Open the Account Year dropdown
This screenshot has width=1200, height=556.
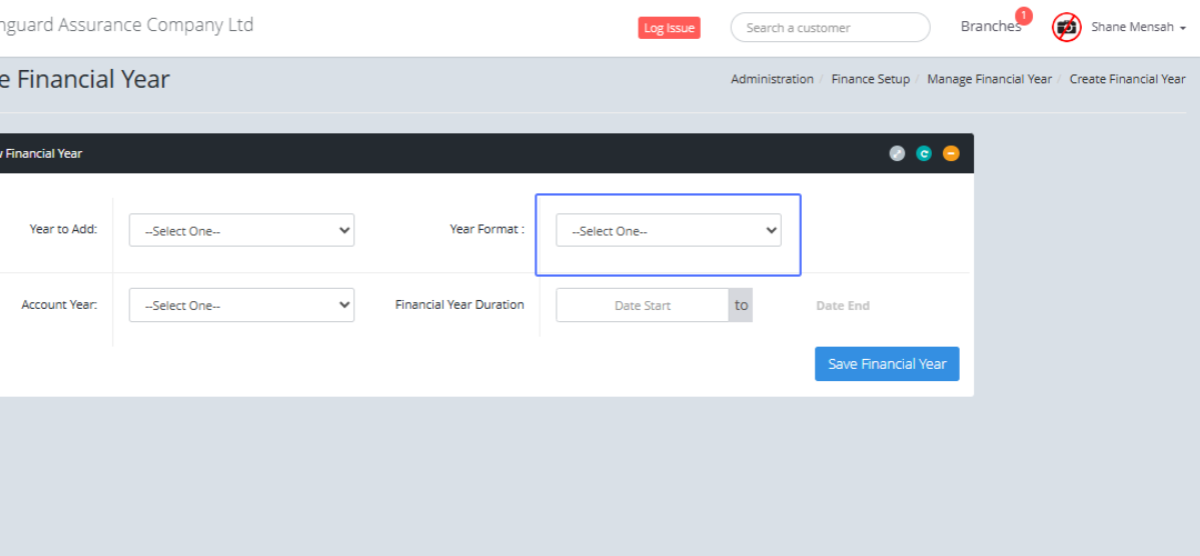[241, 305]
